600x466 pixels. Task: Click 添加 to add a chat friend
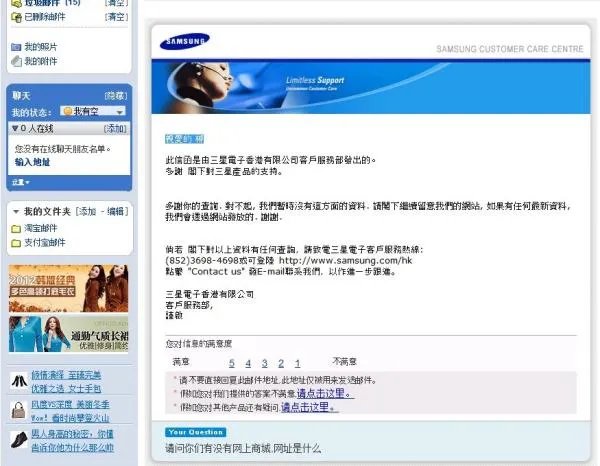pos(115,129)
